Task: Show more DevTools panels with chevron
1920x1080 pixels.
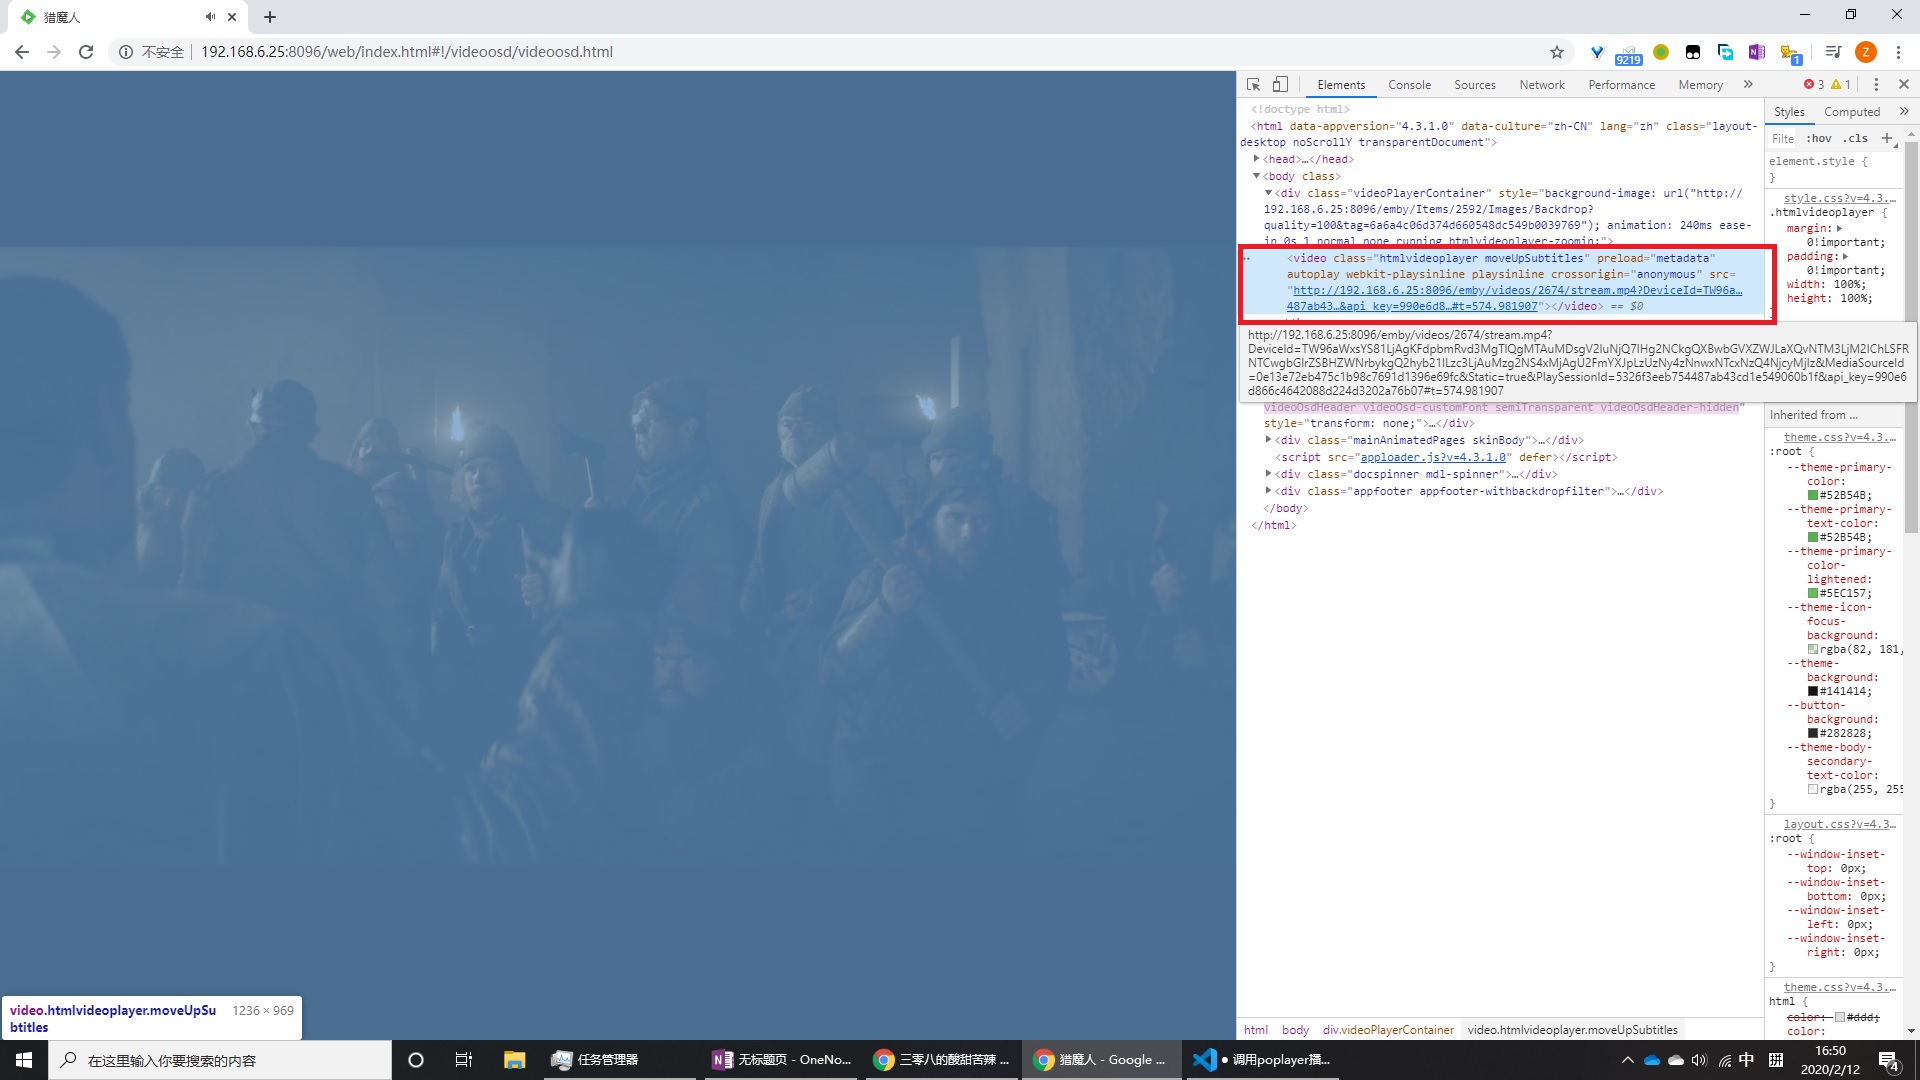Action: coord(1748,85)
